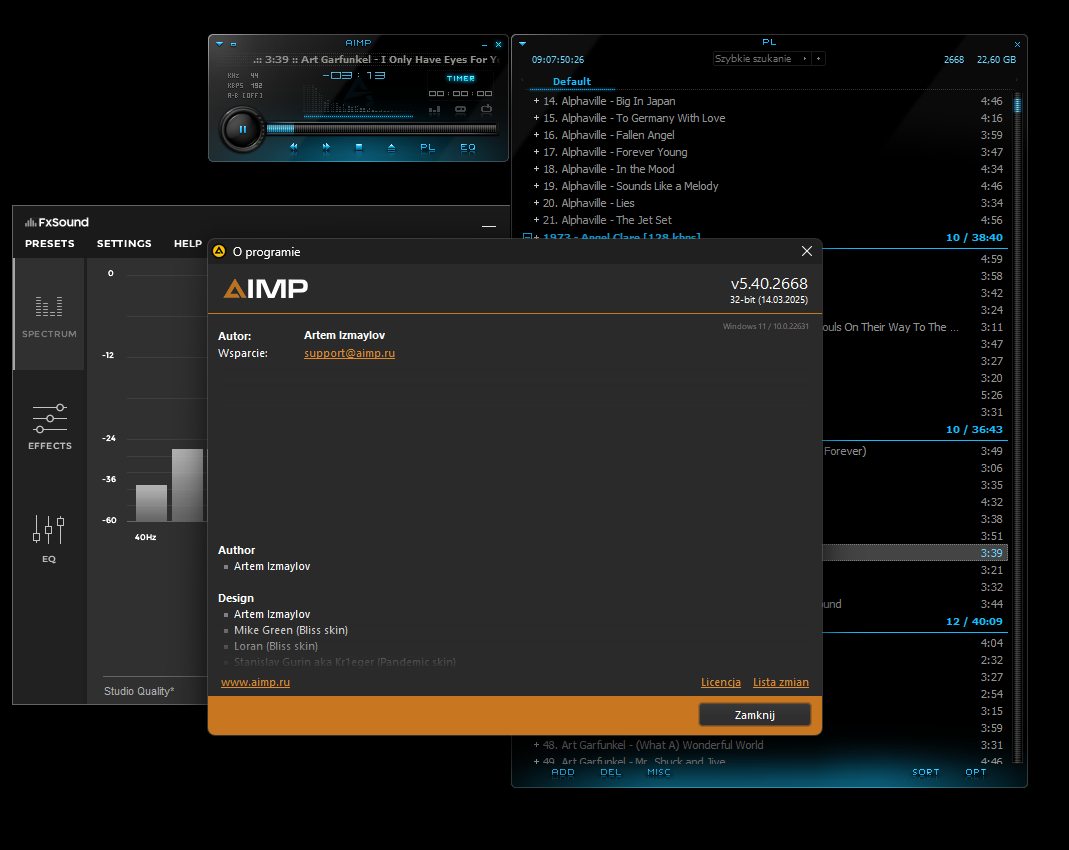
Task: Open the Licencja link
Action: click(721, 682)
